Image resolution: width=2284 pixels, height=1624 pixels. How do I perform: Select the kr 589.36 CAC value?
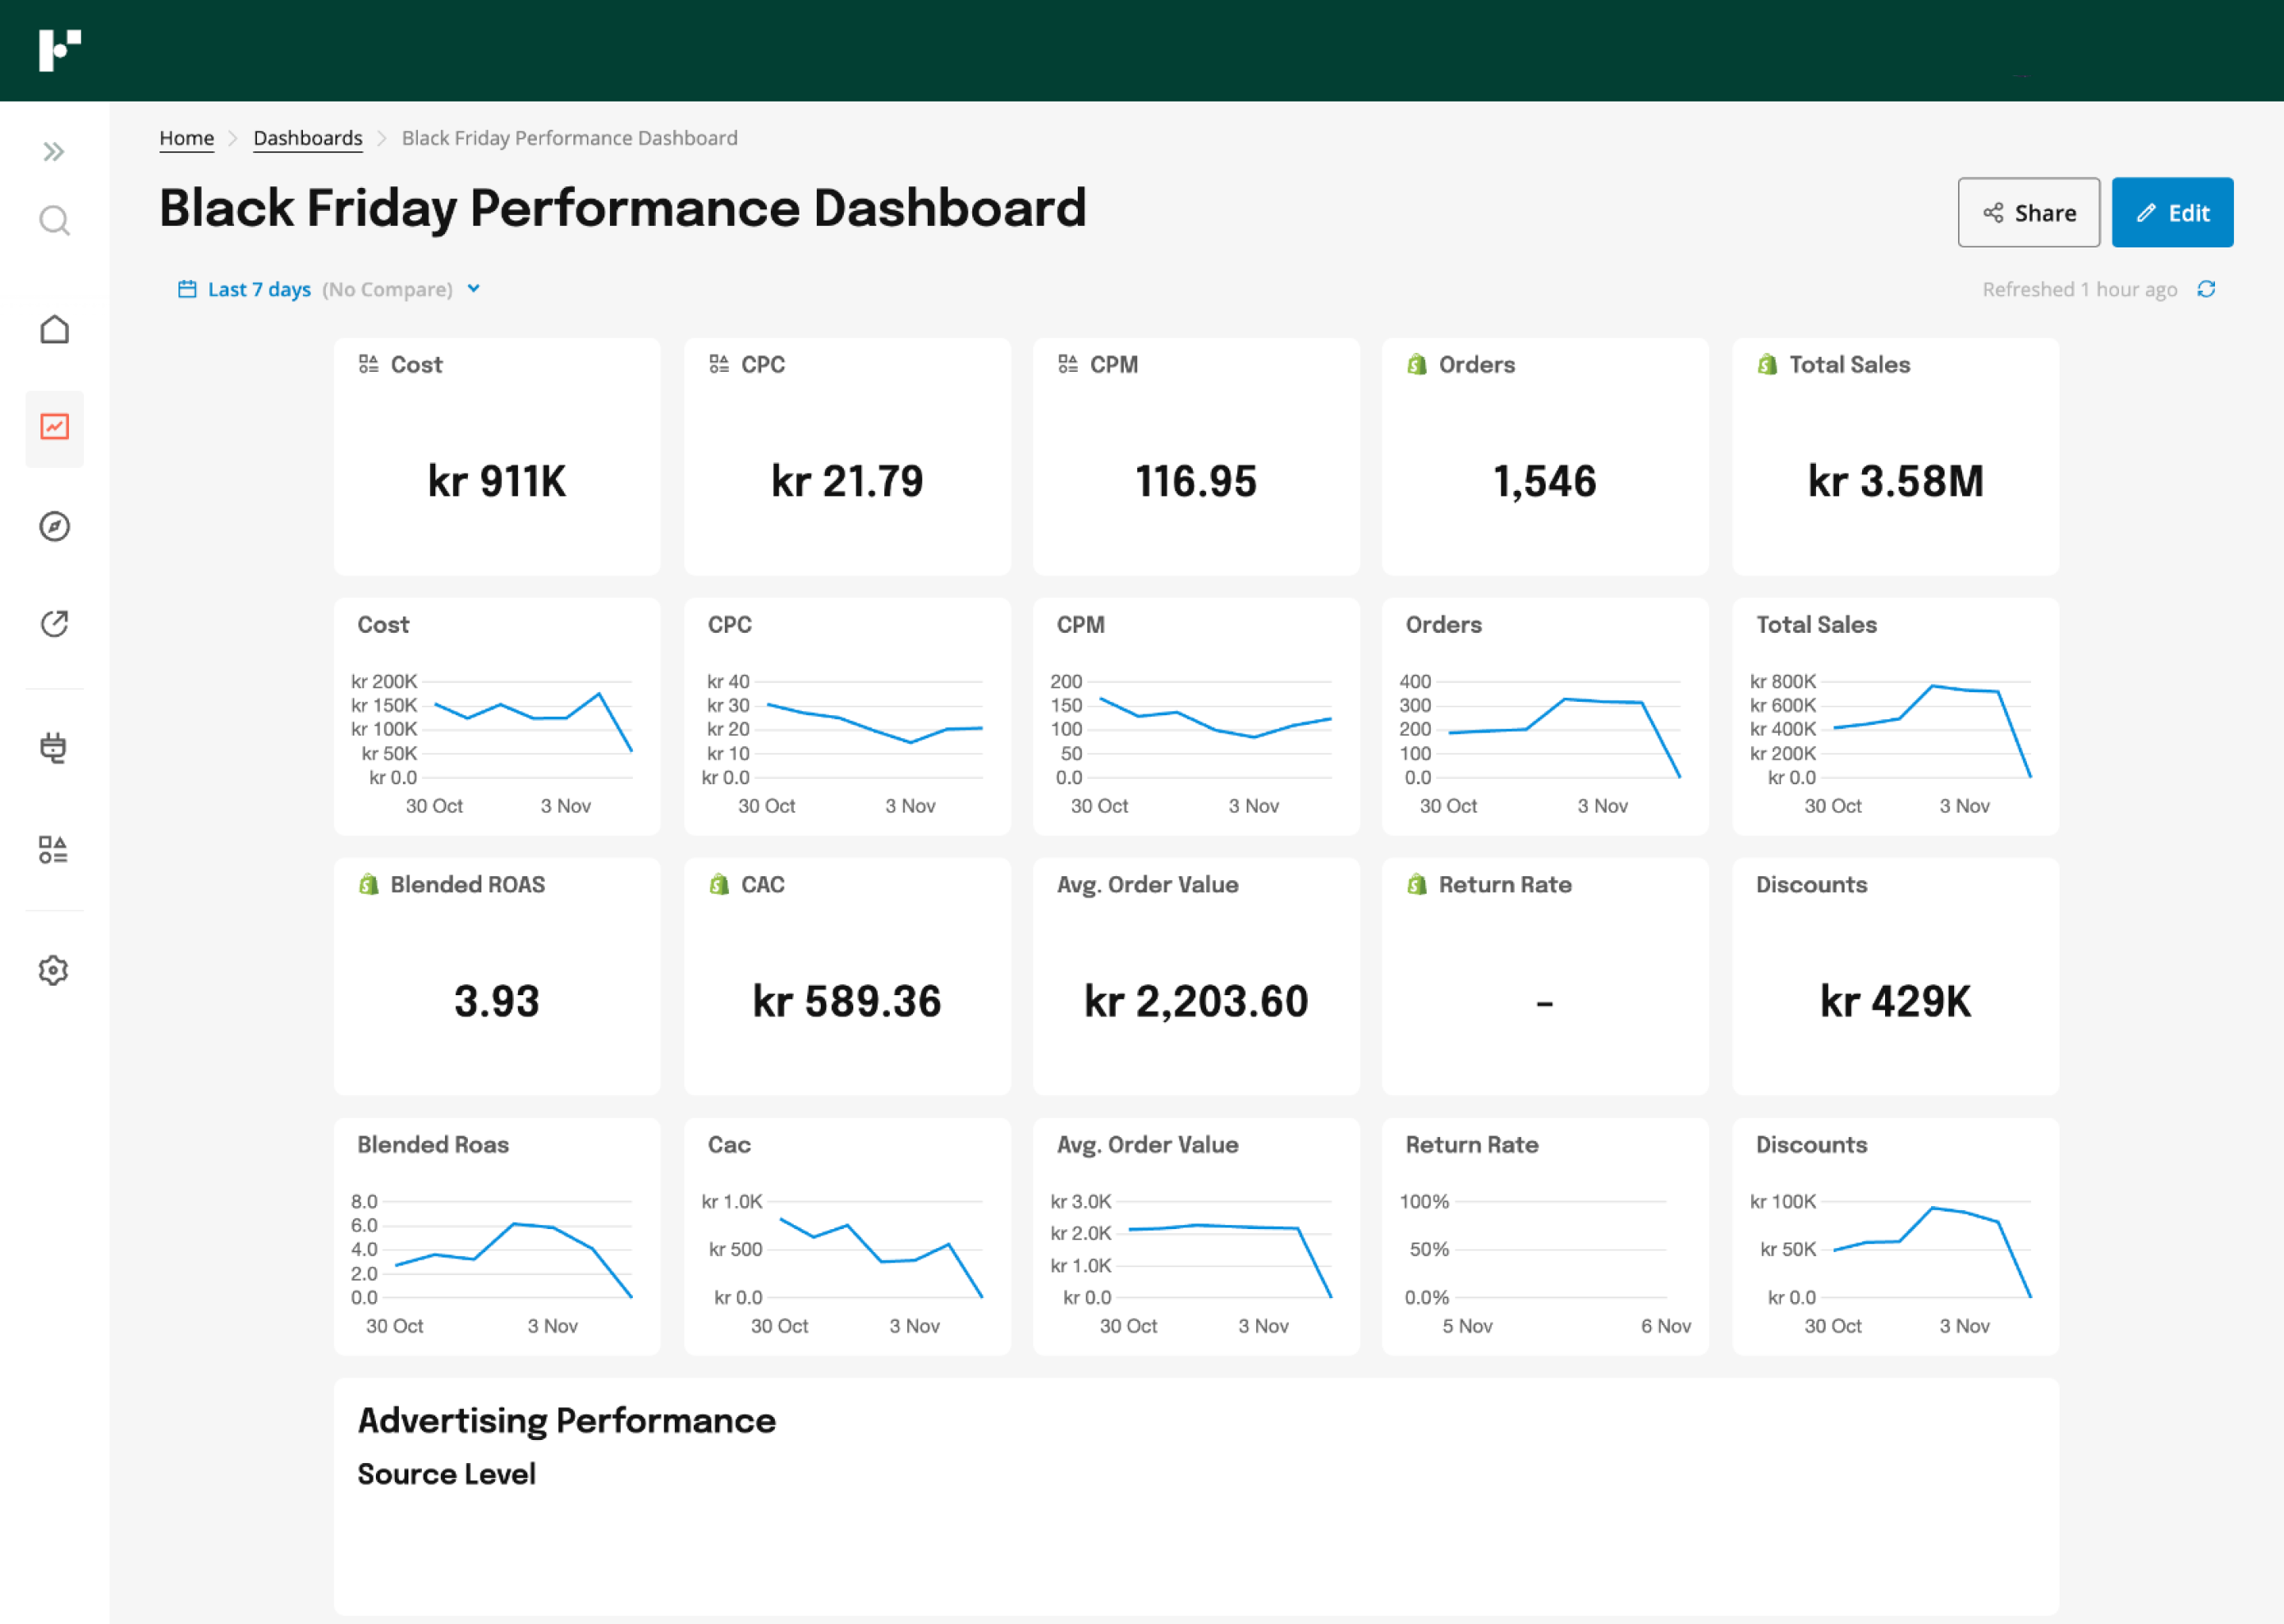(847, 1001)
